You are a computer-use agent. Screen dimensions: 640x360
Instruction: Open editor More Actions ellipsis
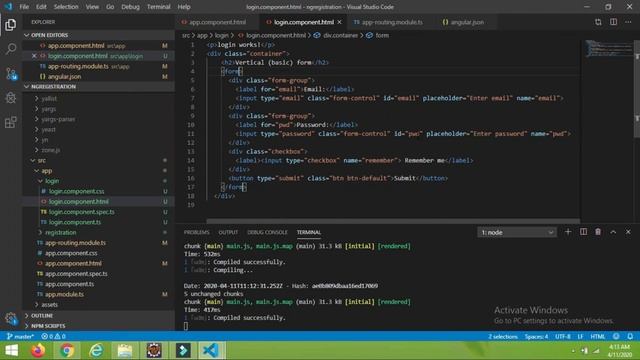628,22
